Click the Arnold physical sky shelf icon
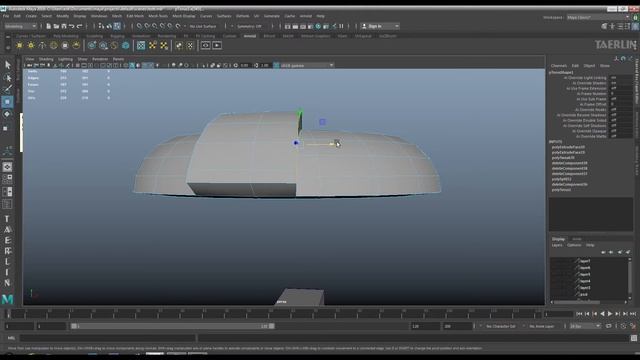640x360 pixels. (76, 45)
